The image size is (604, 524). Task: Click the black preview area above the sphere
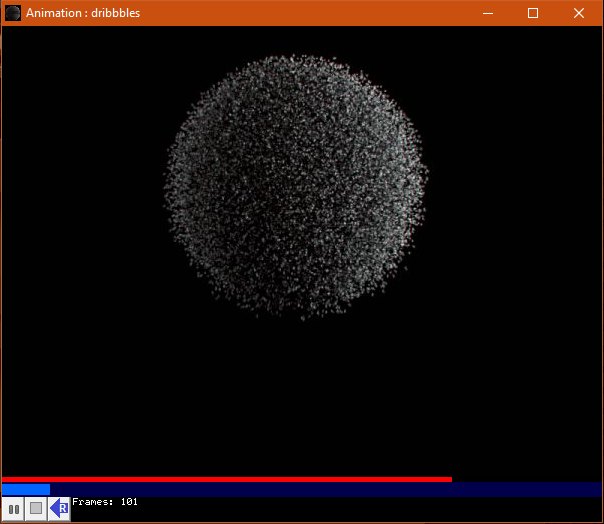tap(300, 40)
